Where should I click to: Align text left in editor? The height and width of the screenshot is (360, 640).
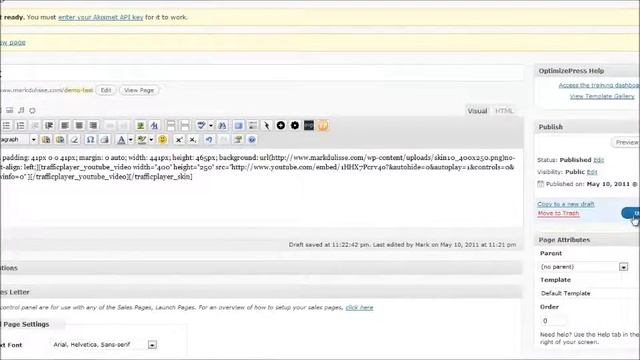tap(64, 126)
